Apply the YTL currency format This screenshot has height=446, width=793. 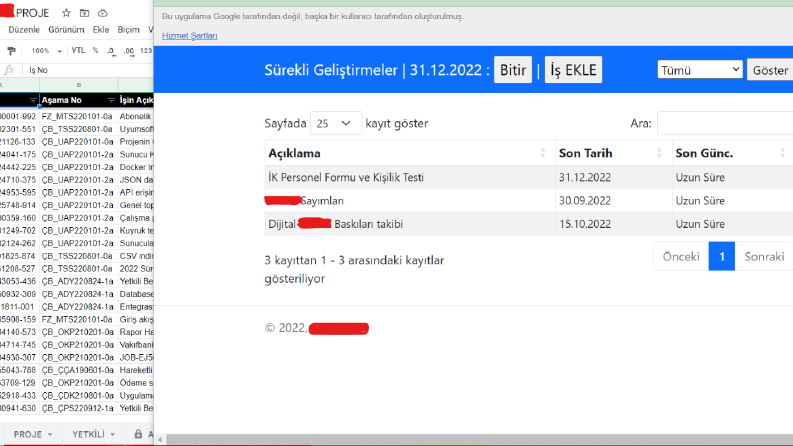point(78,51)
